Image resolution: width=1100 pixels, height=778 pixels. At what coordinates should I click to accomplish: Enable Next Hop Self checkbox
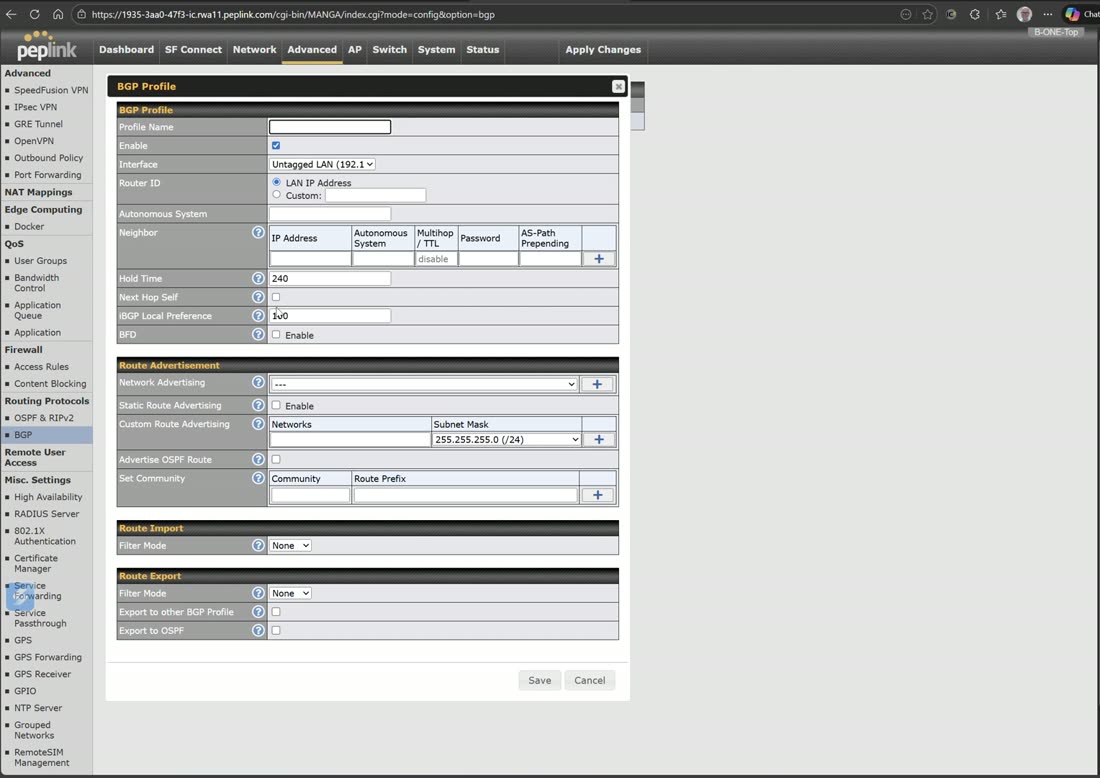click(x=276, y=297)
